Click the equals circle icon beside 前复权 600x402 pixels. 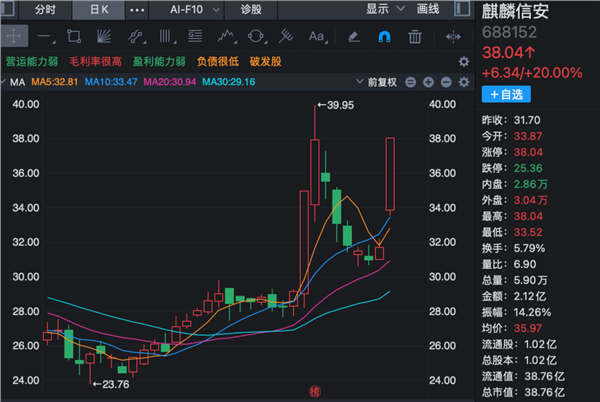click(x=411, y=82)
